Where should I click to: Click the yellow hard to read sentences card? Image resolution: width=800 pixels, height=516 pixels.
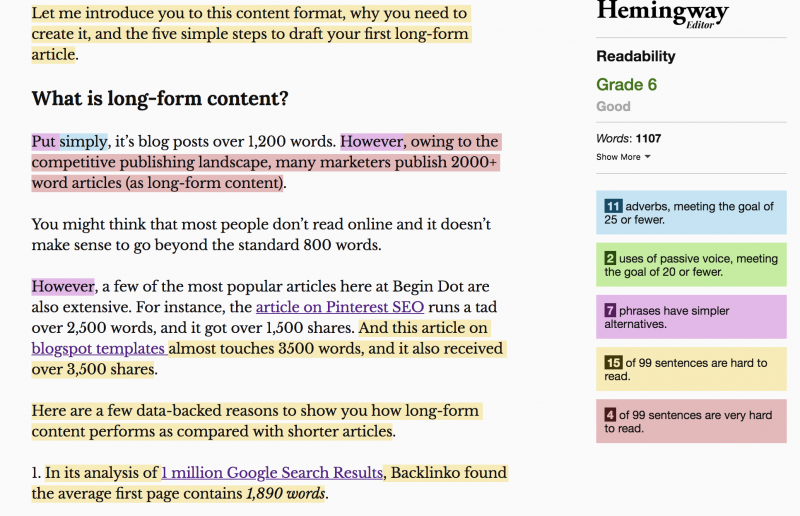click(691, 369)
